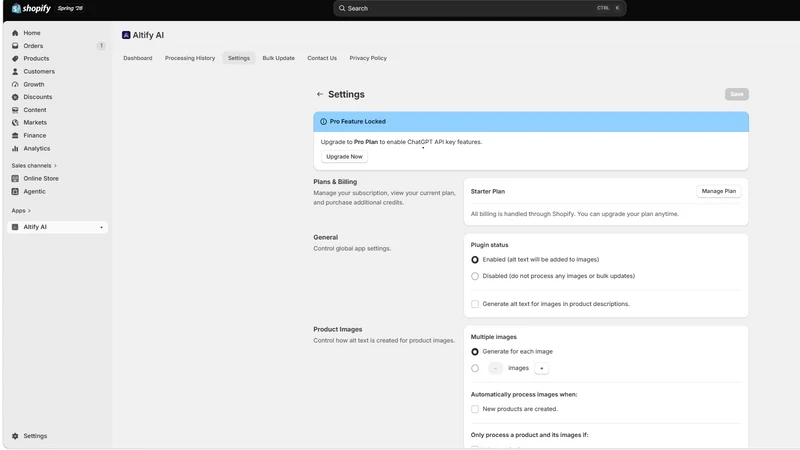Screen dimensions: 800x450
Task: Click the Altify AI sidebar app icon
Action: point(15,227)
